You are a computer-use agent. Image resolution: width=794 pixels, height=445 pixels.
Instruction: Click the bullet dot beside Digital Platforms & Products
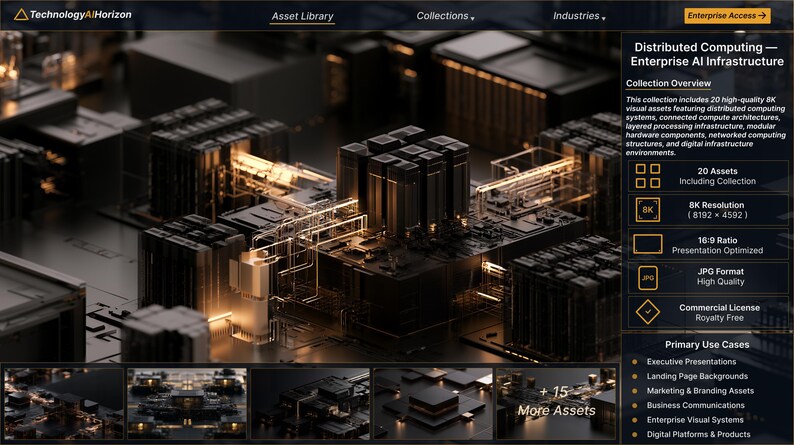coord(634,434)
